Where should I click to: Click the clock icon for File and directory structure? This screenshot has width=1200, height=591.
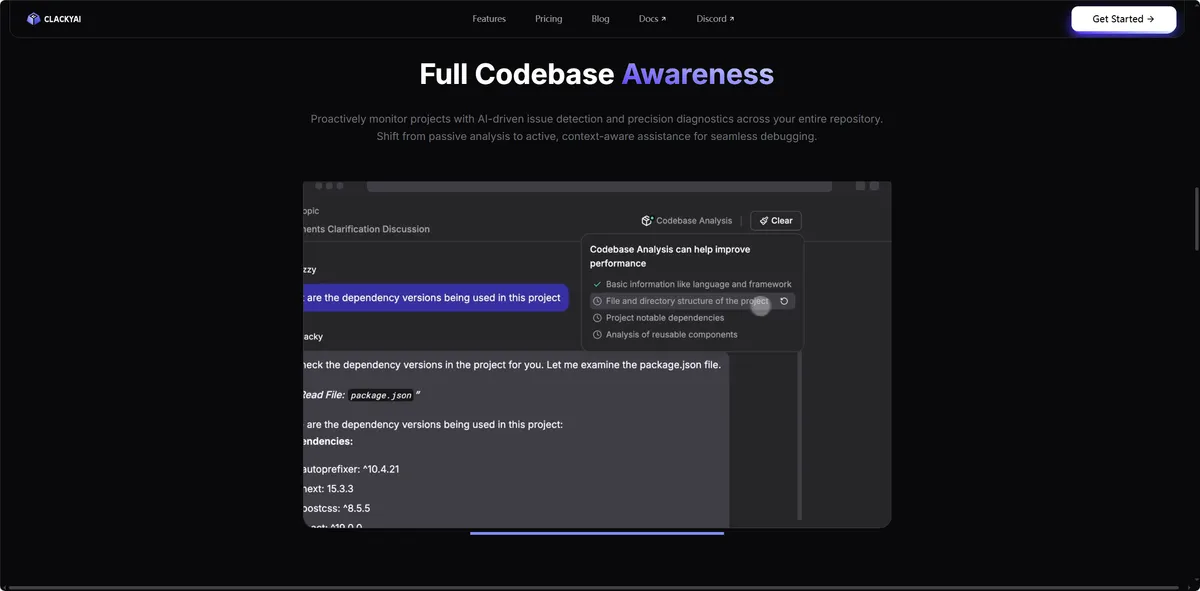coord(597,301)
